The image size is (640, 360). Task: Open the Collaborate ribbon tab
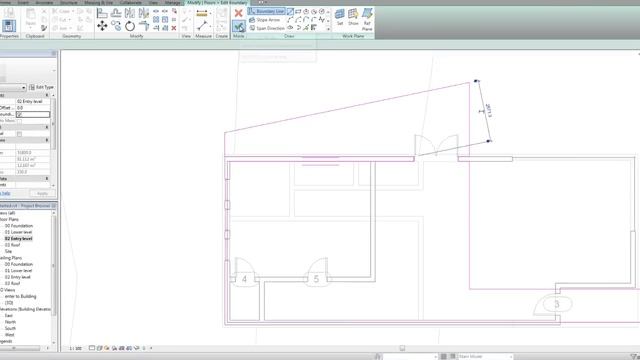coord(131,3)
